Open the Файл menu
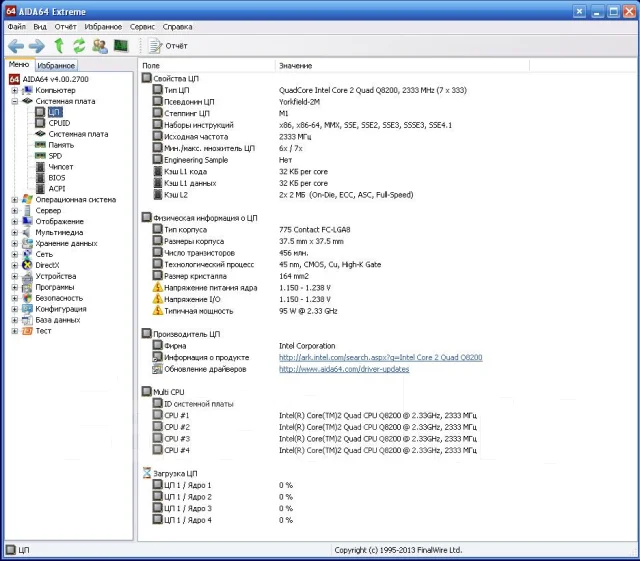The width and height of the screenshot is (640, 561). (x=17, y=27)
